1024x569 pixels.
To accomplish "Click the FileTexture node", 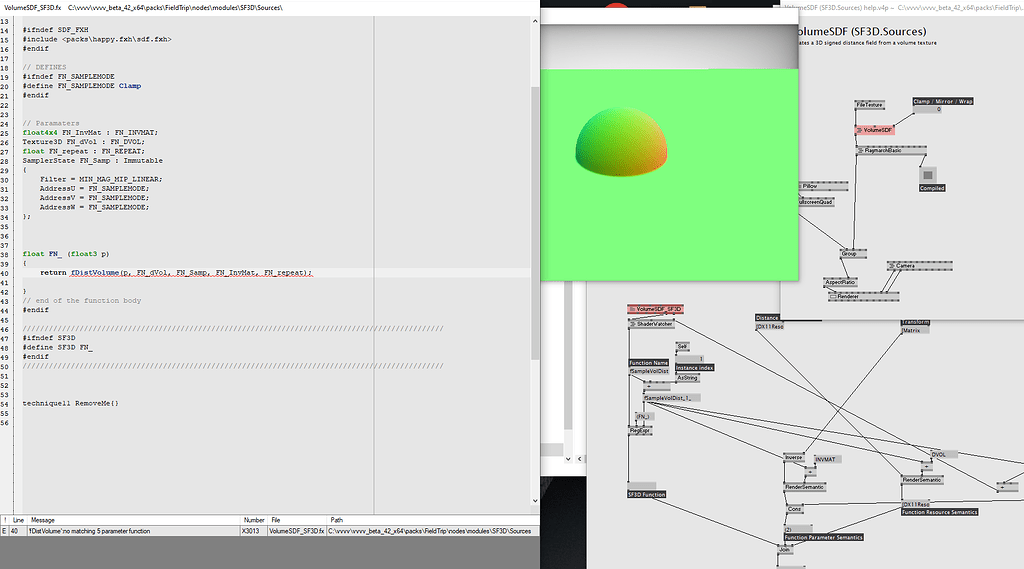I will click(x=870, y=104).
